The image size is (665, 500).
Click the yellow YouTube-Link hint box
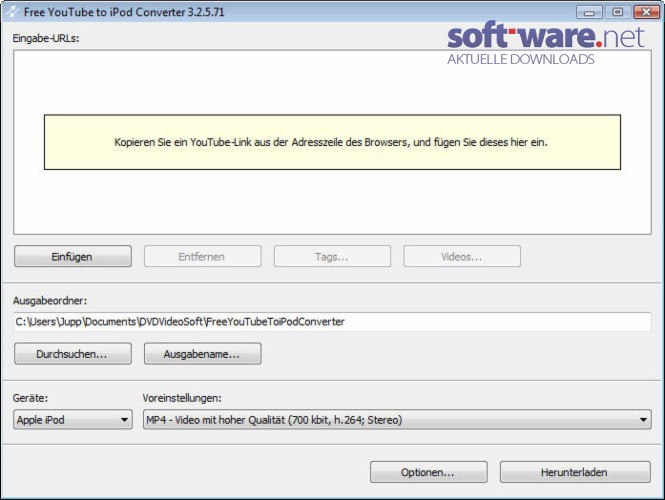[332, 142]
